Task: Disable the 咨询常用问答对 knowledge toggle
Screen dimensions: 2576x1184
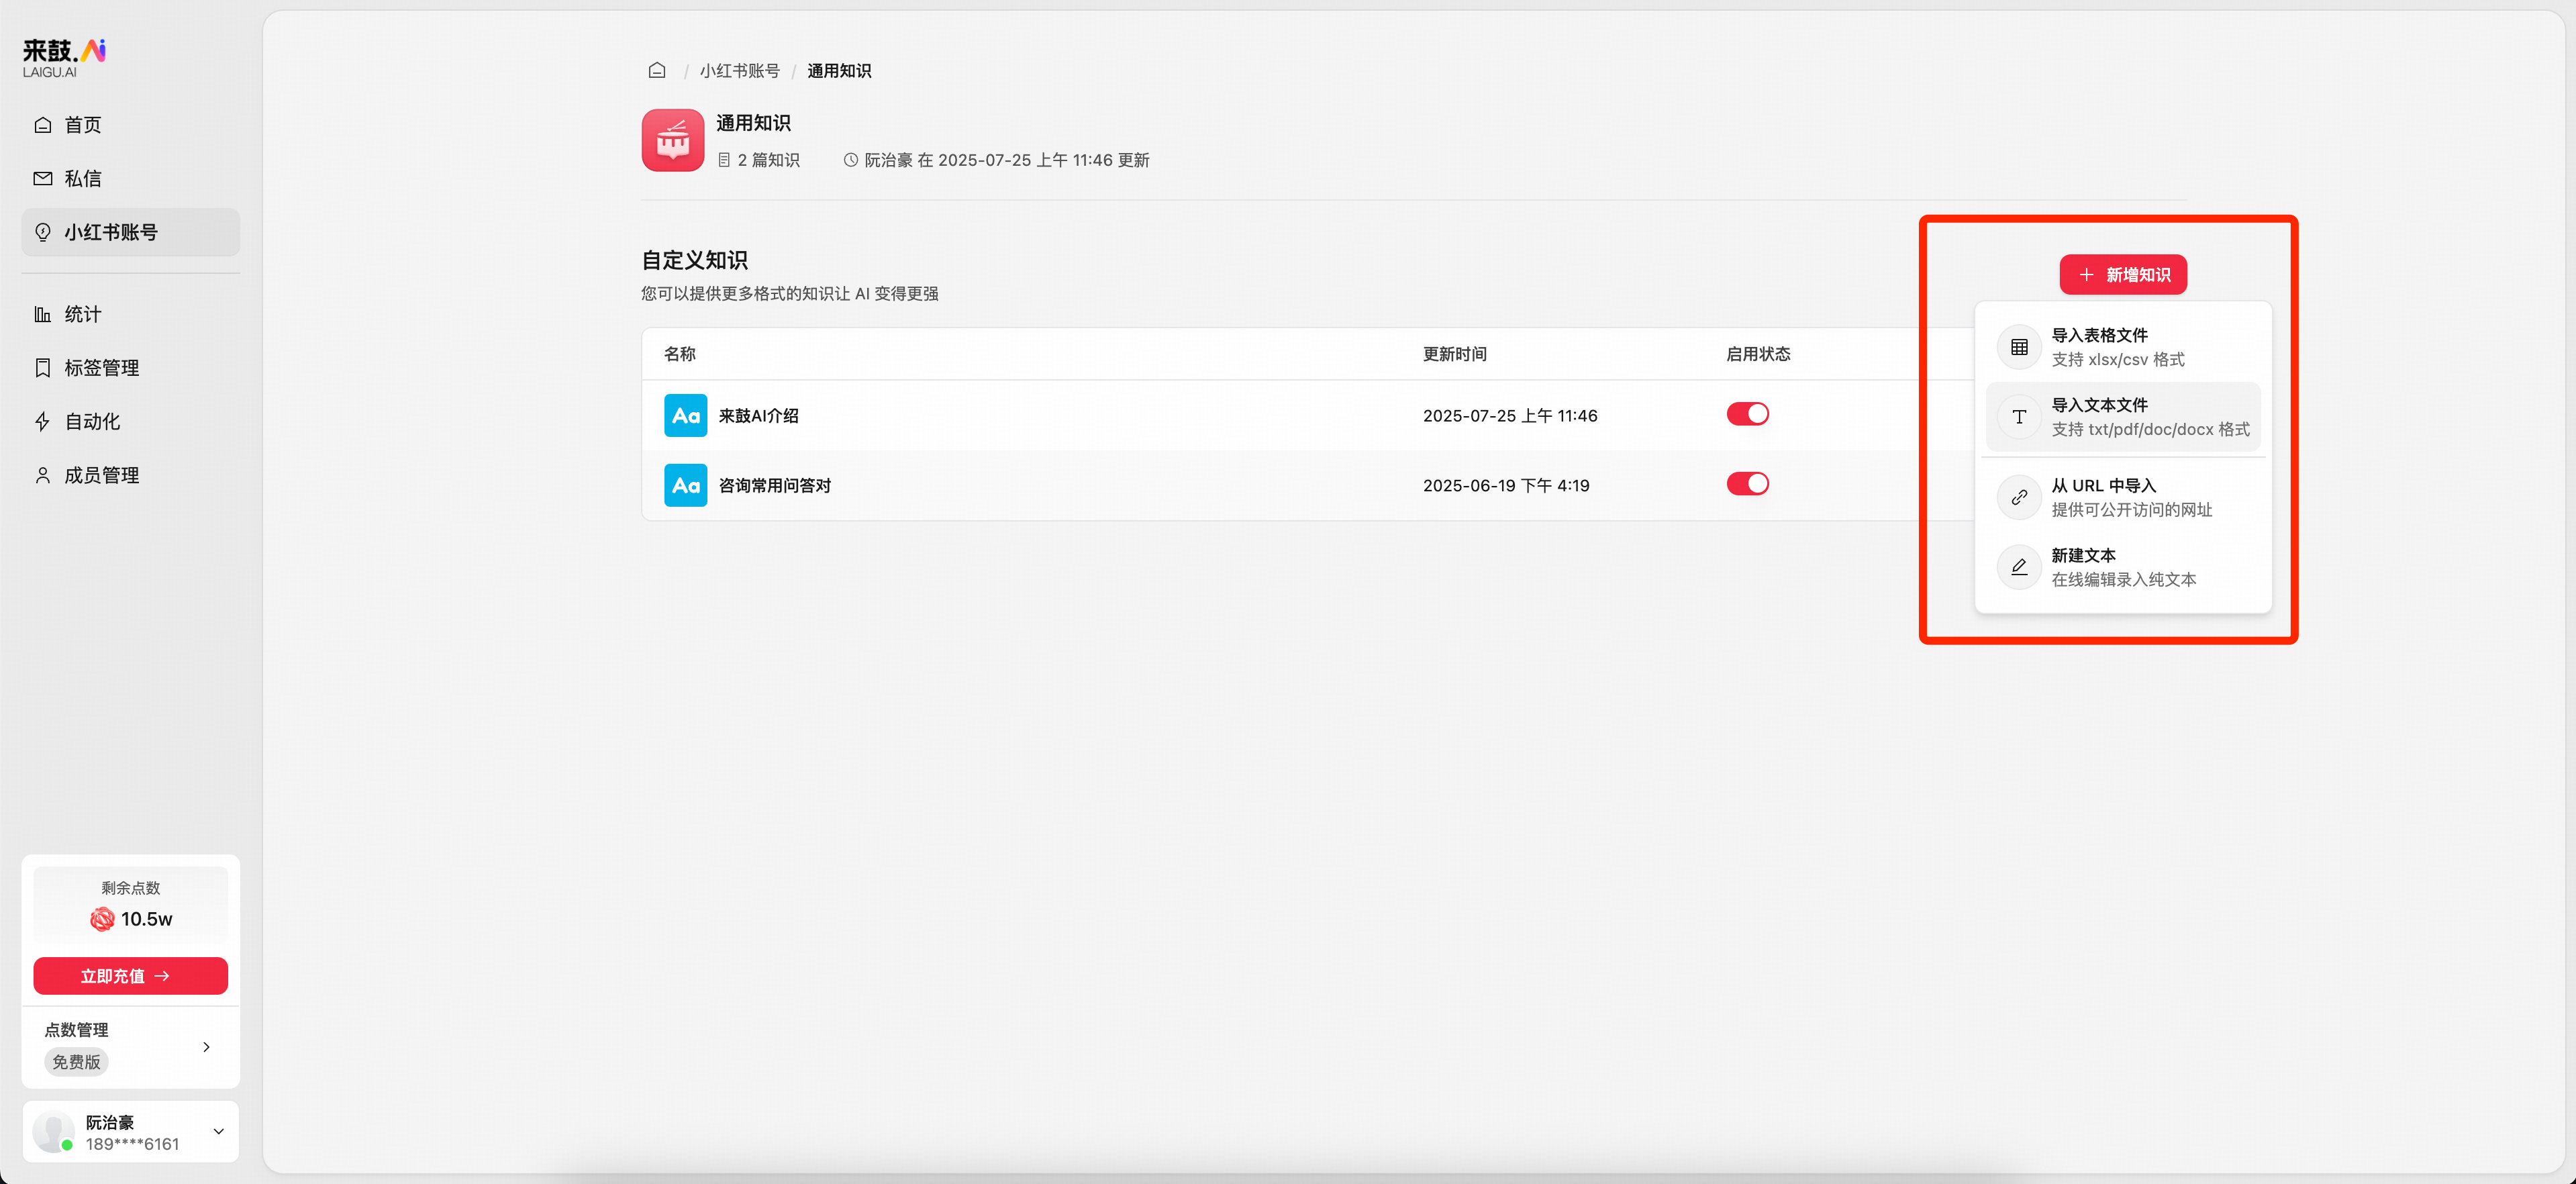Action: 1747,484
